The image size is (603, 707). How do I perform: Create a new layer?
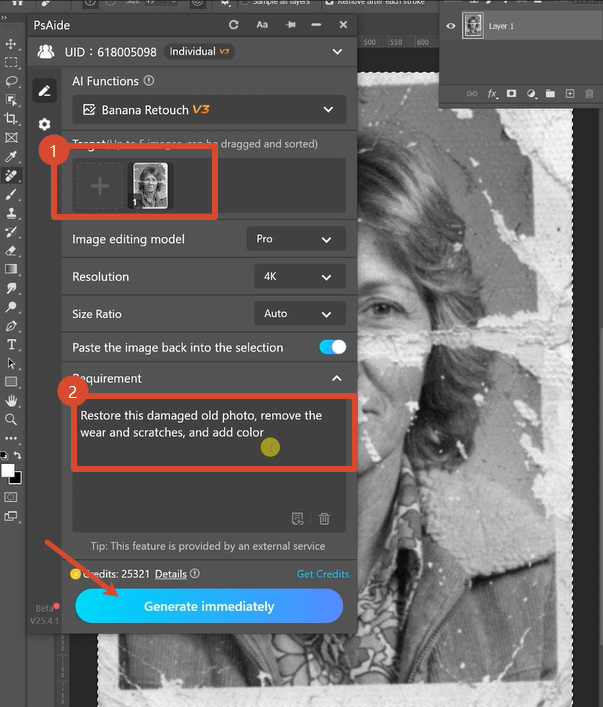click(570, 93)
